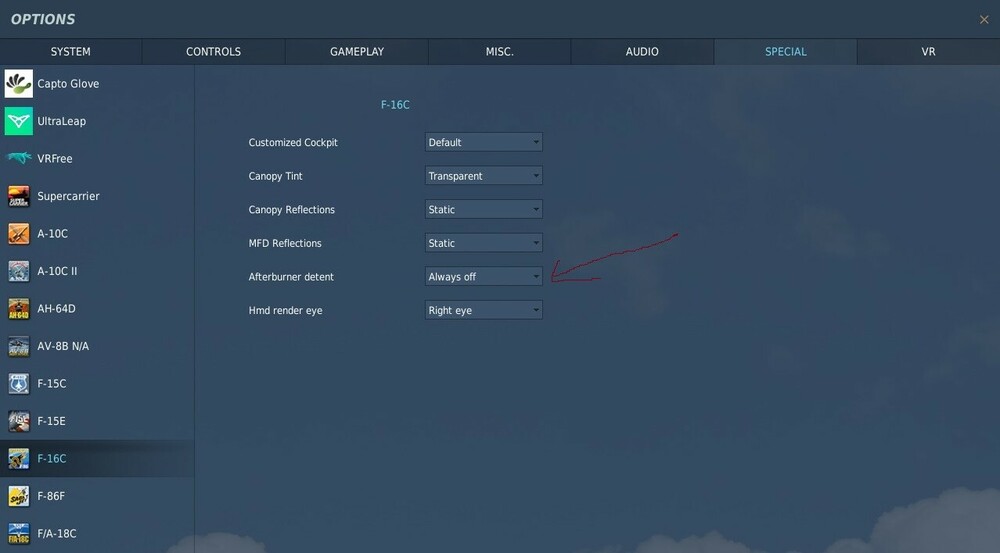The image size is (1000, 553).
Task: Click the UltraLeap green icon
Action: click(x=18, y=121)
